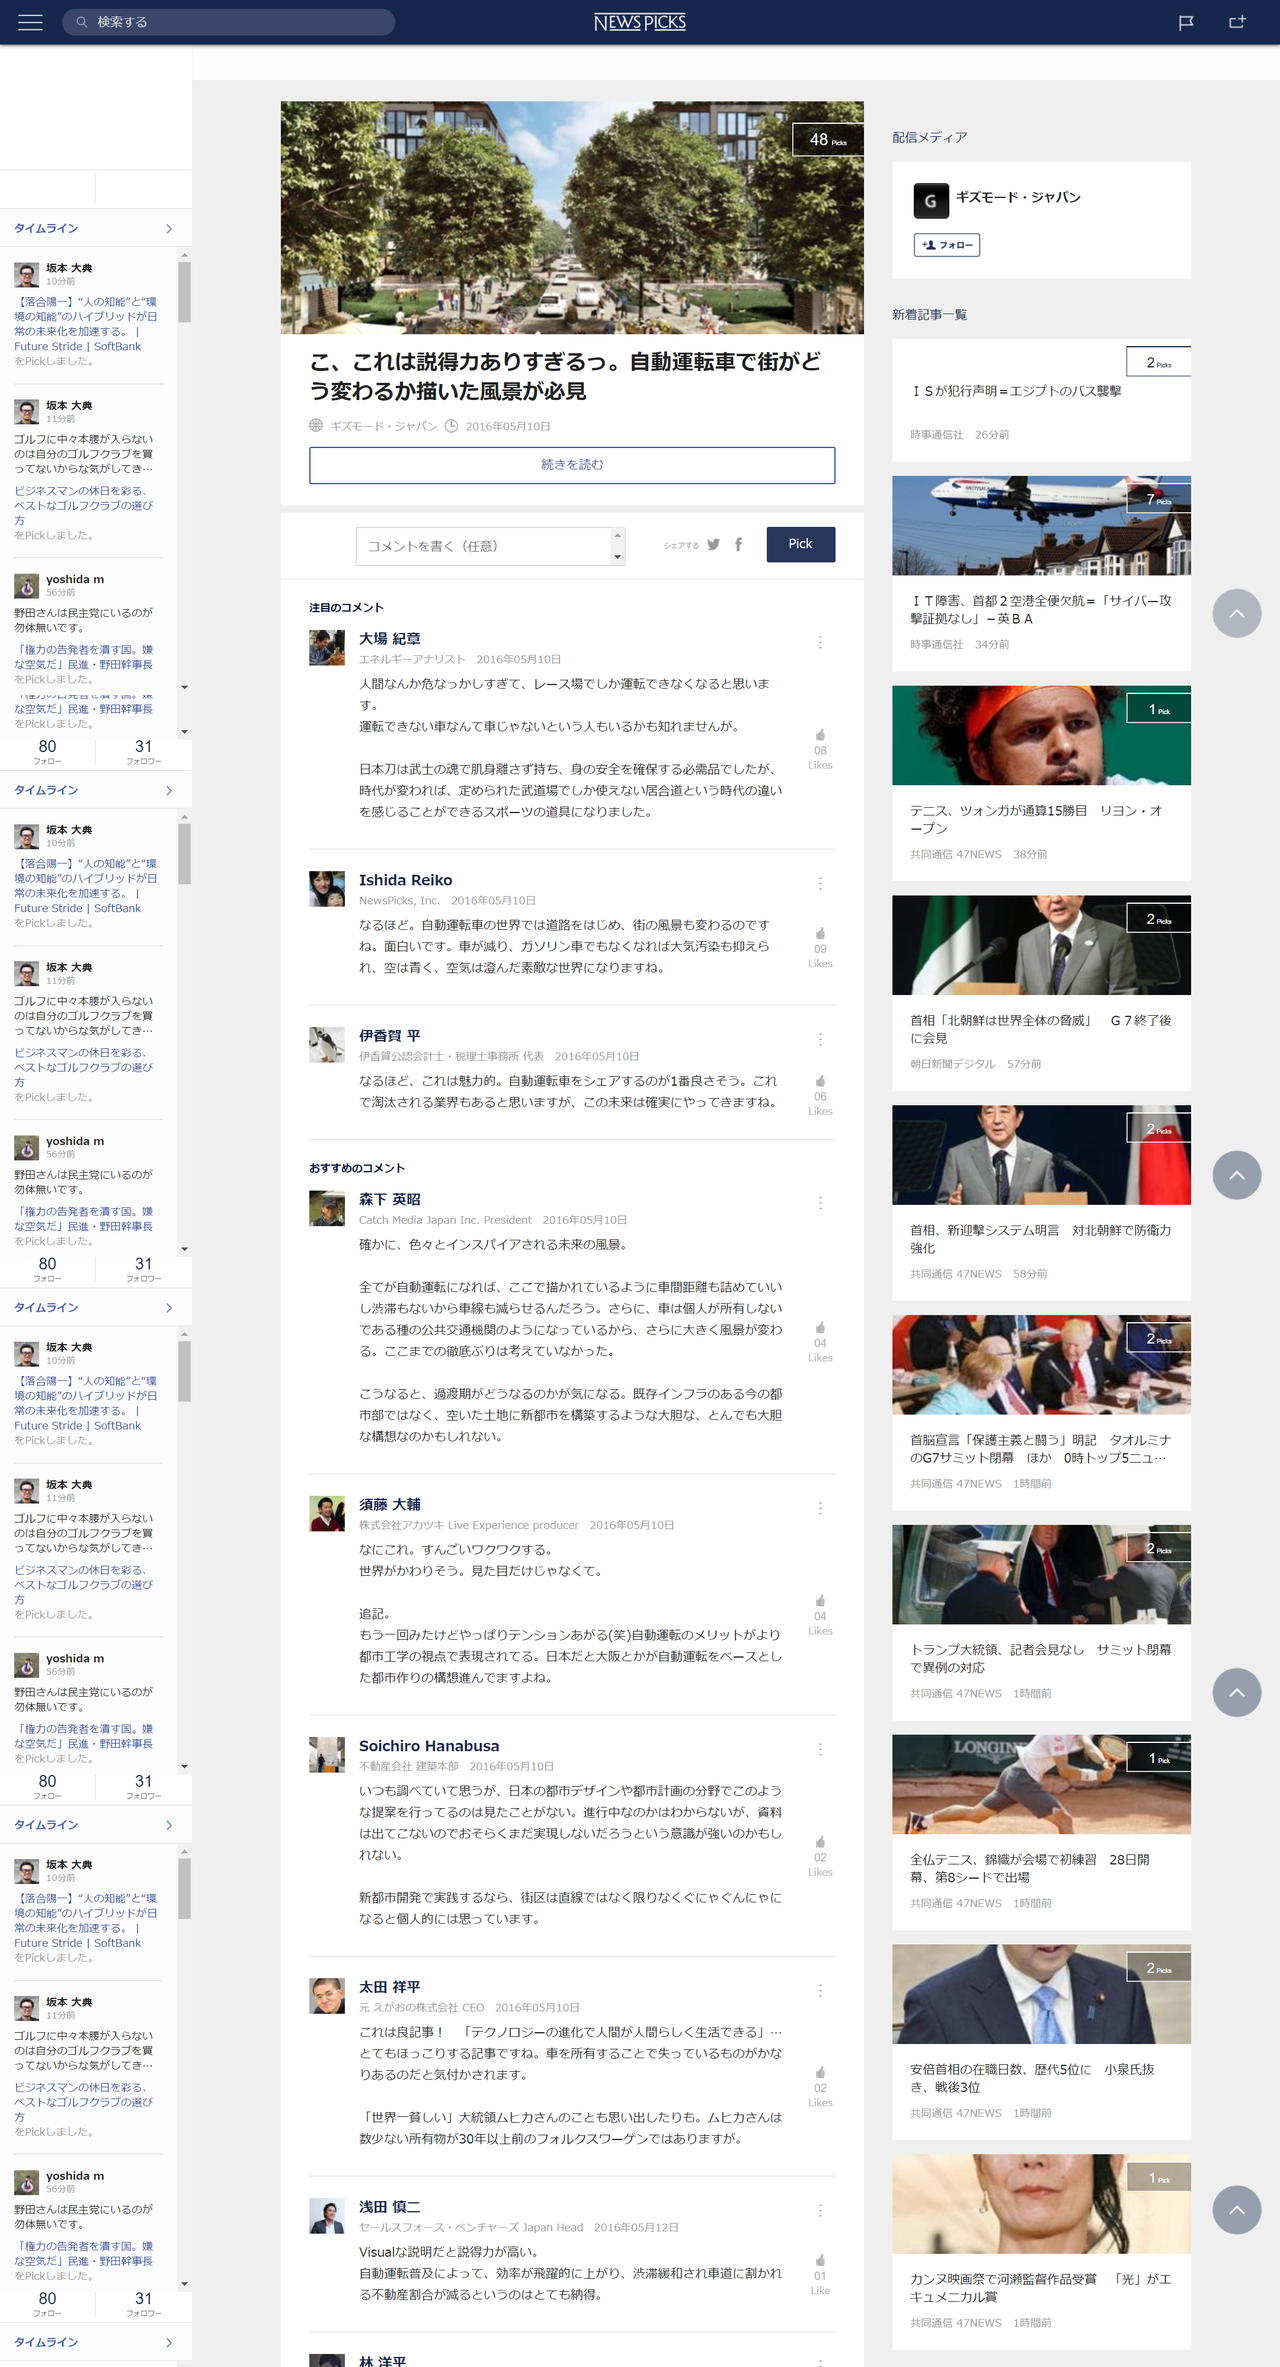Open Soichiro Hanabusa's profile name link
This screenshot has width=1280, height=2367.
(x=429, y=1746)
